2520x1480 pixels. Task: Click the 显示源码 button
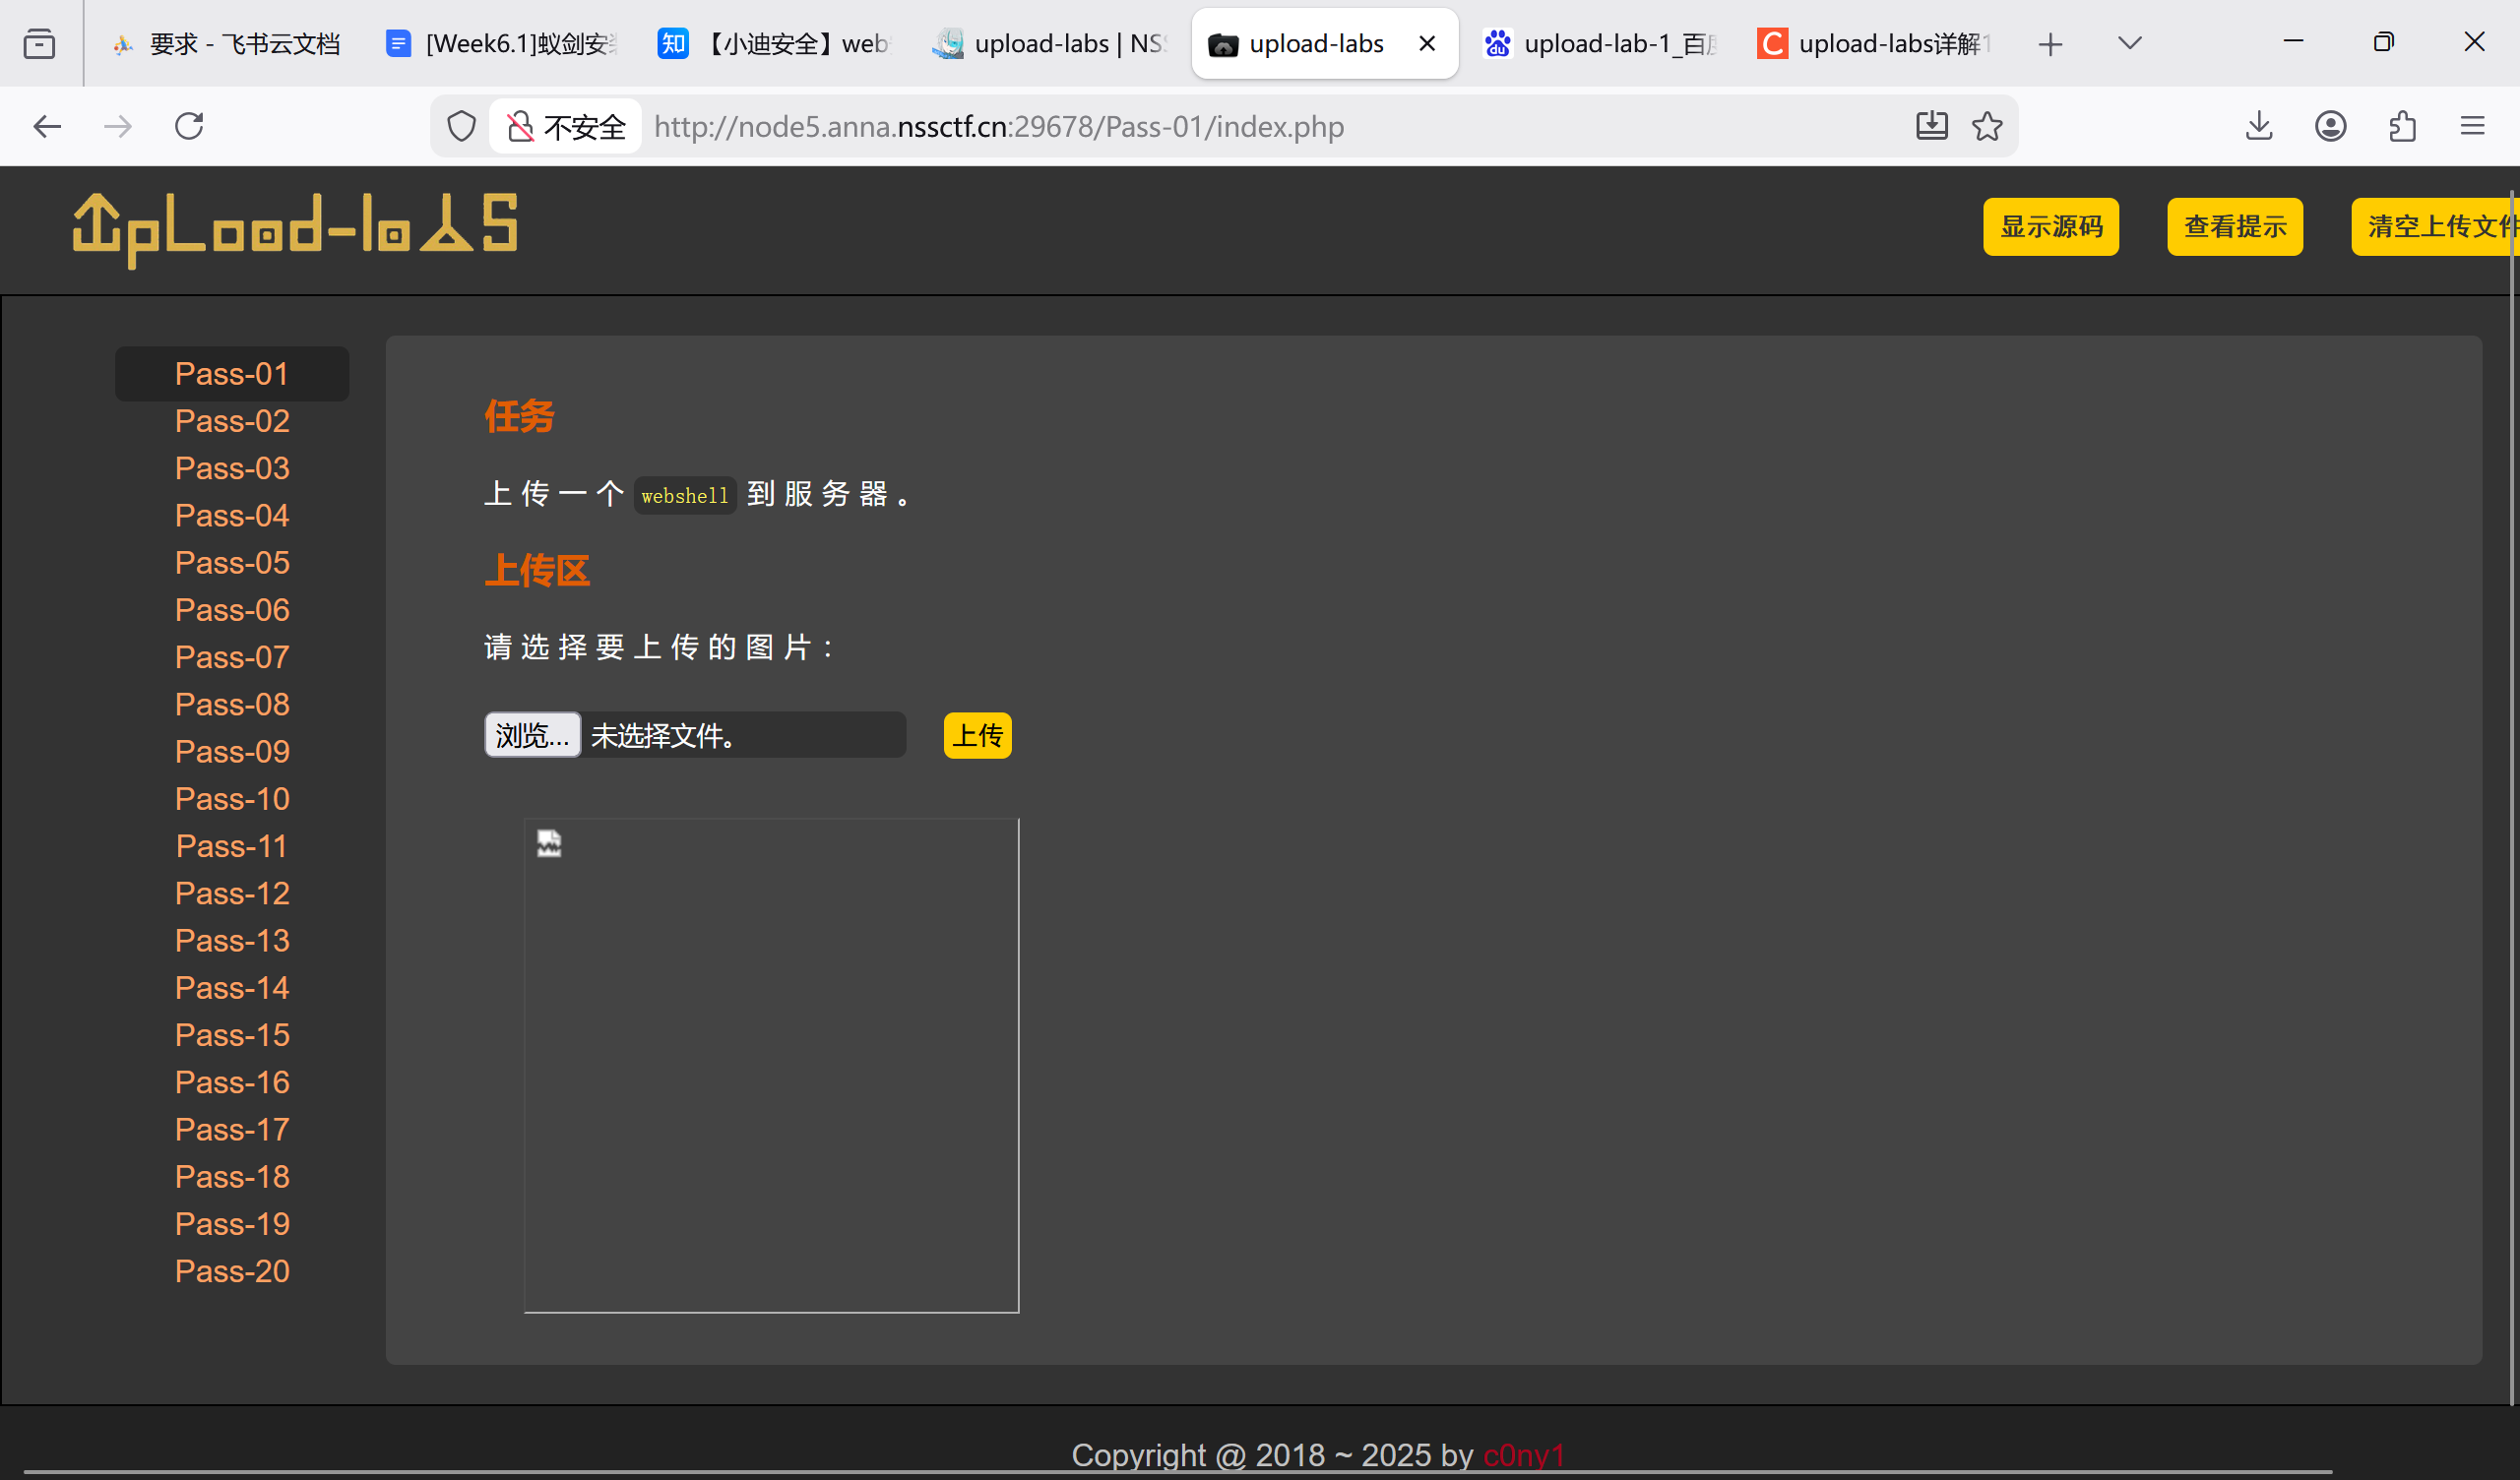(x=2050, y=227)
